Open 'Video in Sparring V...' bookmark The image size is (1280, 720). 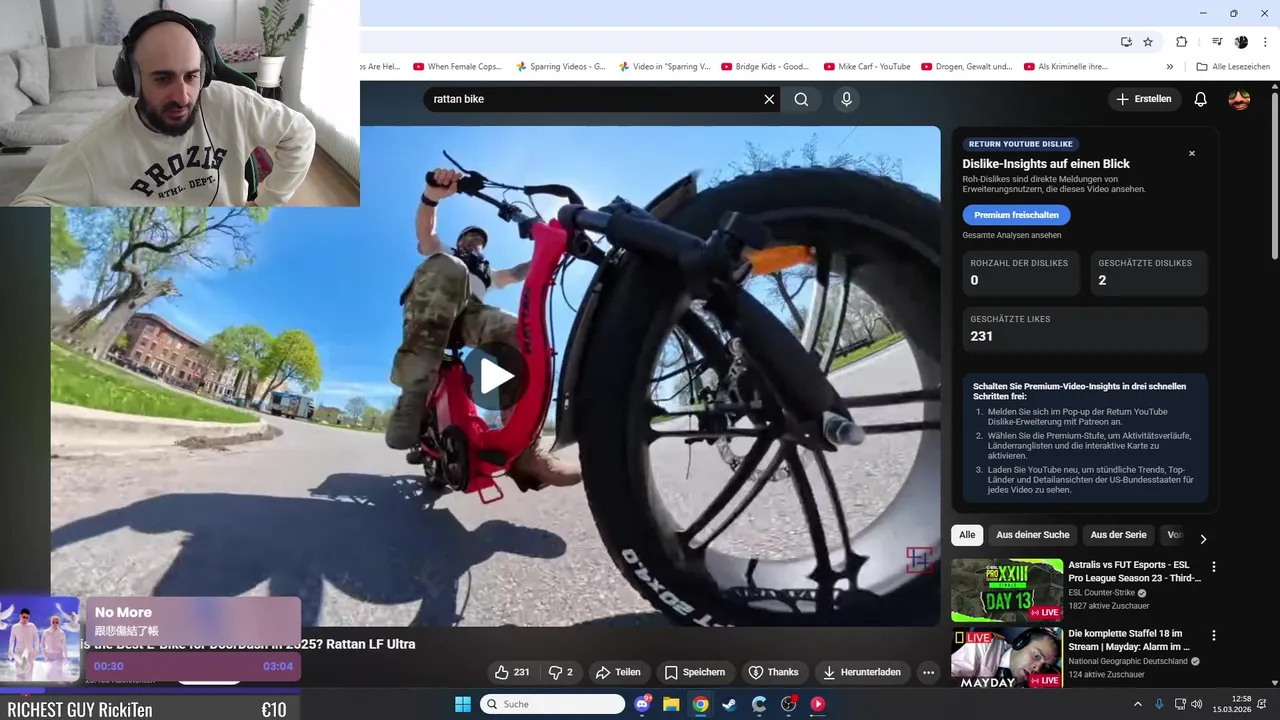coord(664,67)
